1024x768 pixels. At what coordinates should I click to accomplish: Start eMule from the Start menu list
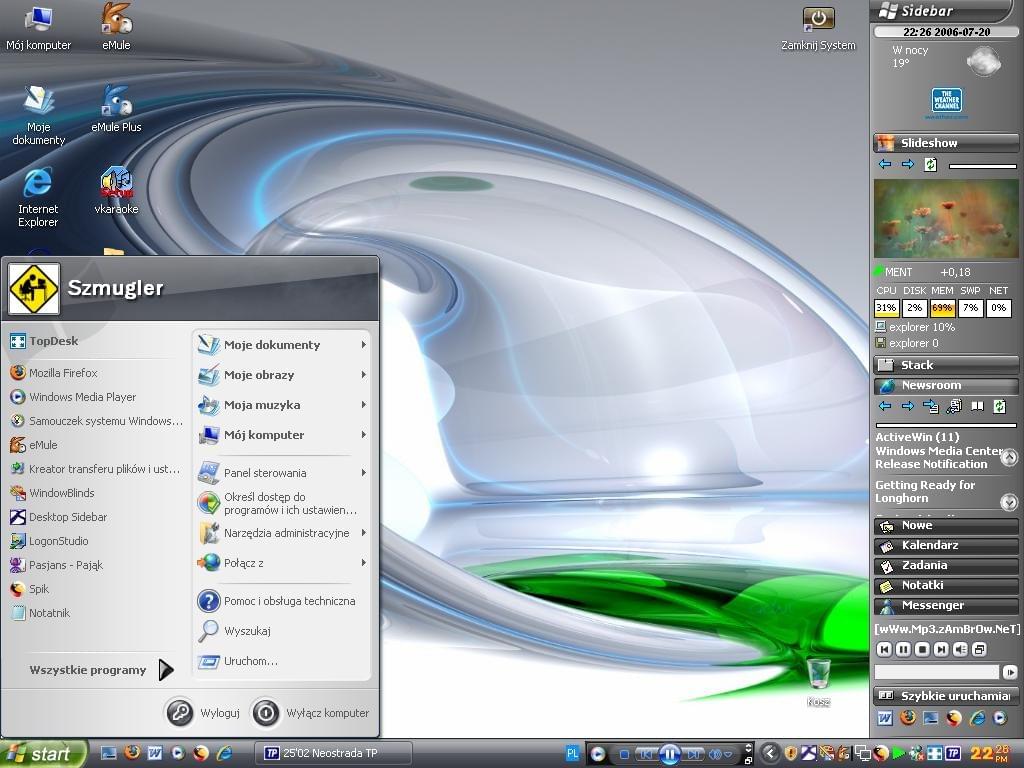point(34,445)
